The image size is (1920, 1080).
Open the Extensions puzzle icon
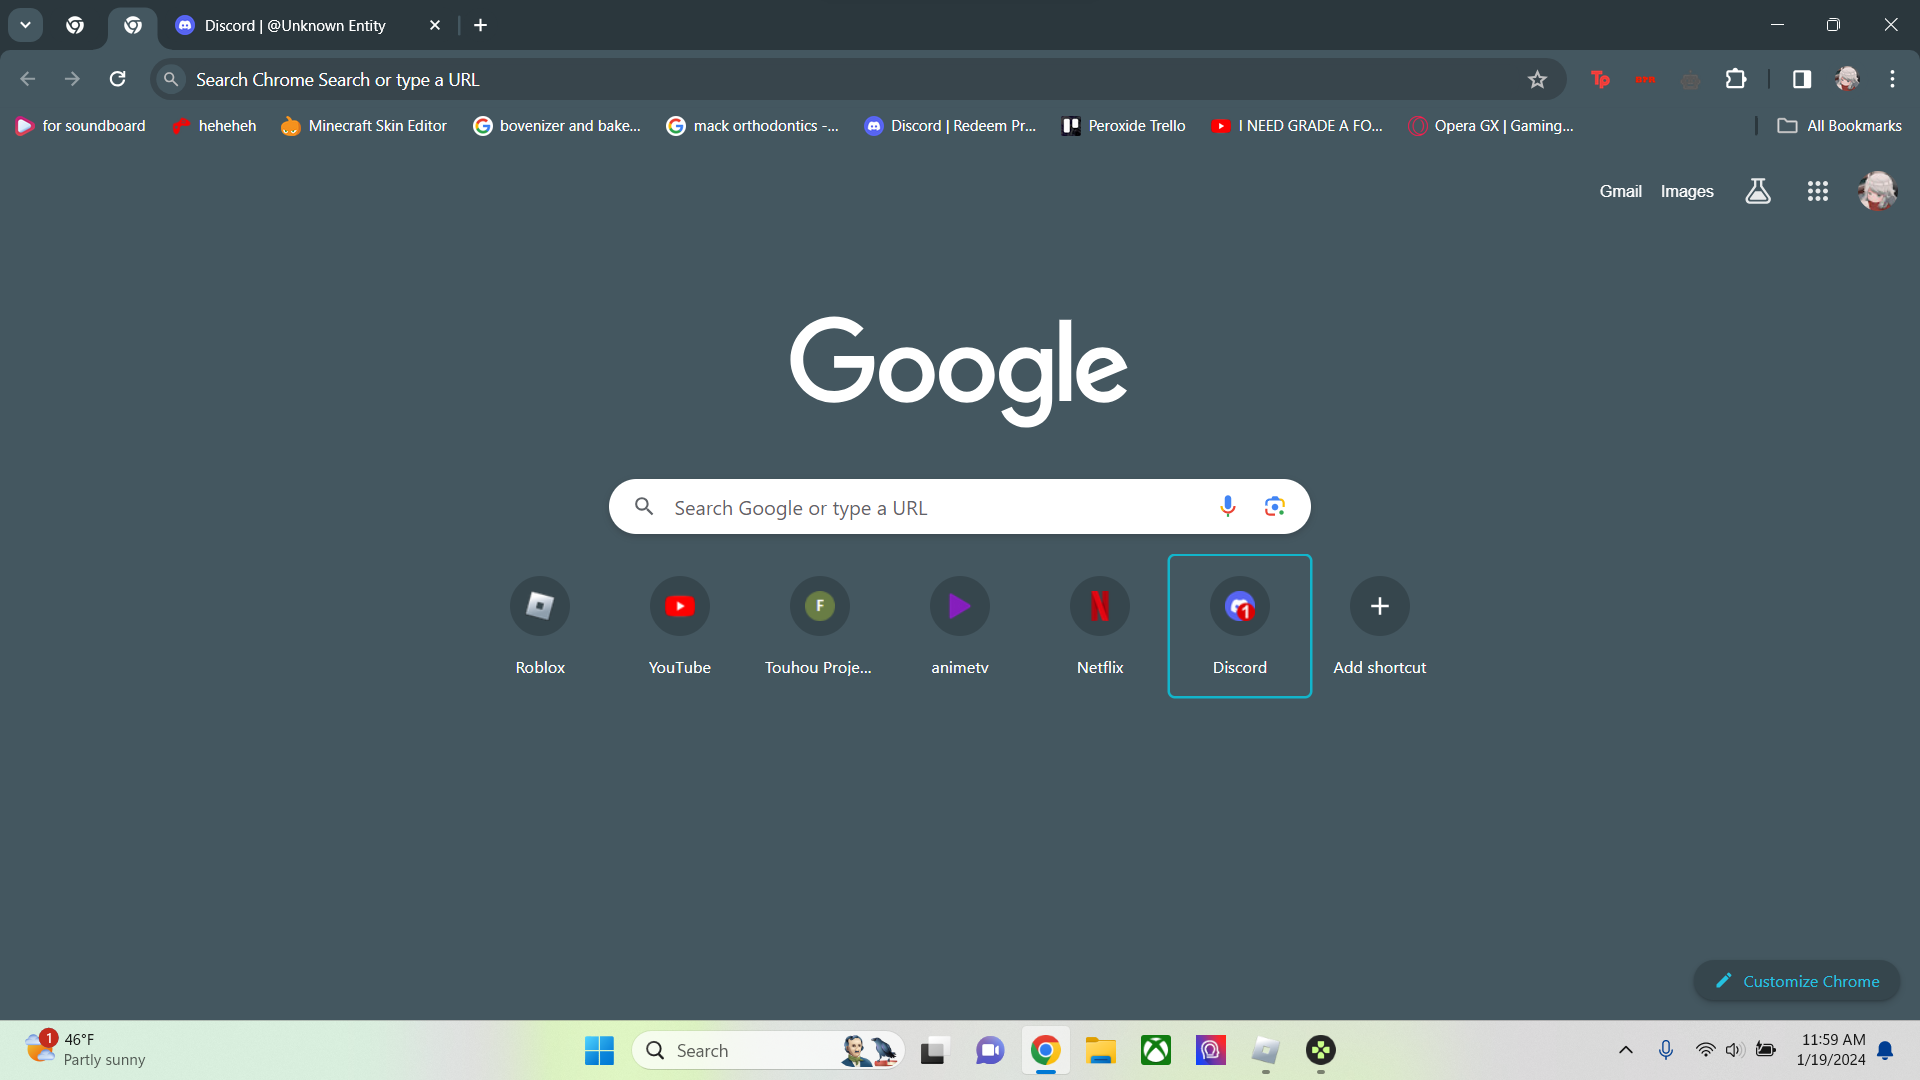1736,79
